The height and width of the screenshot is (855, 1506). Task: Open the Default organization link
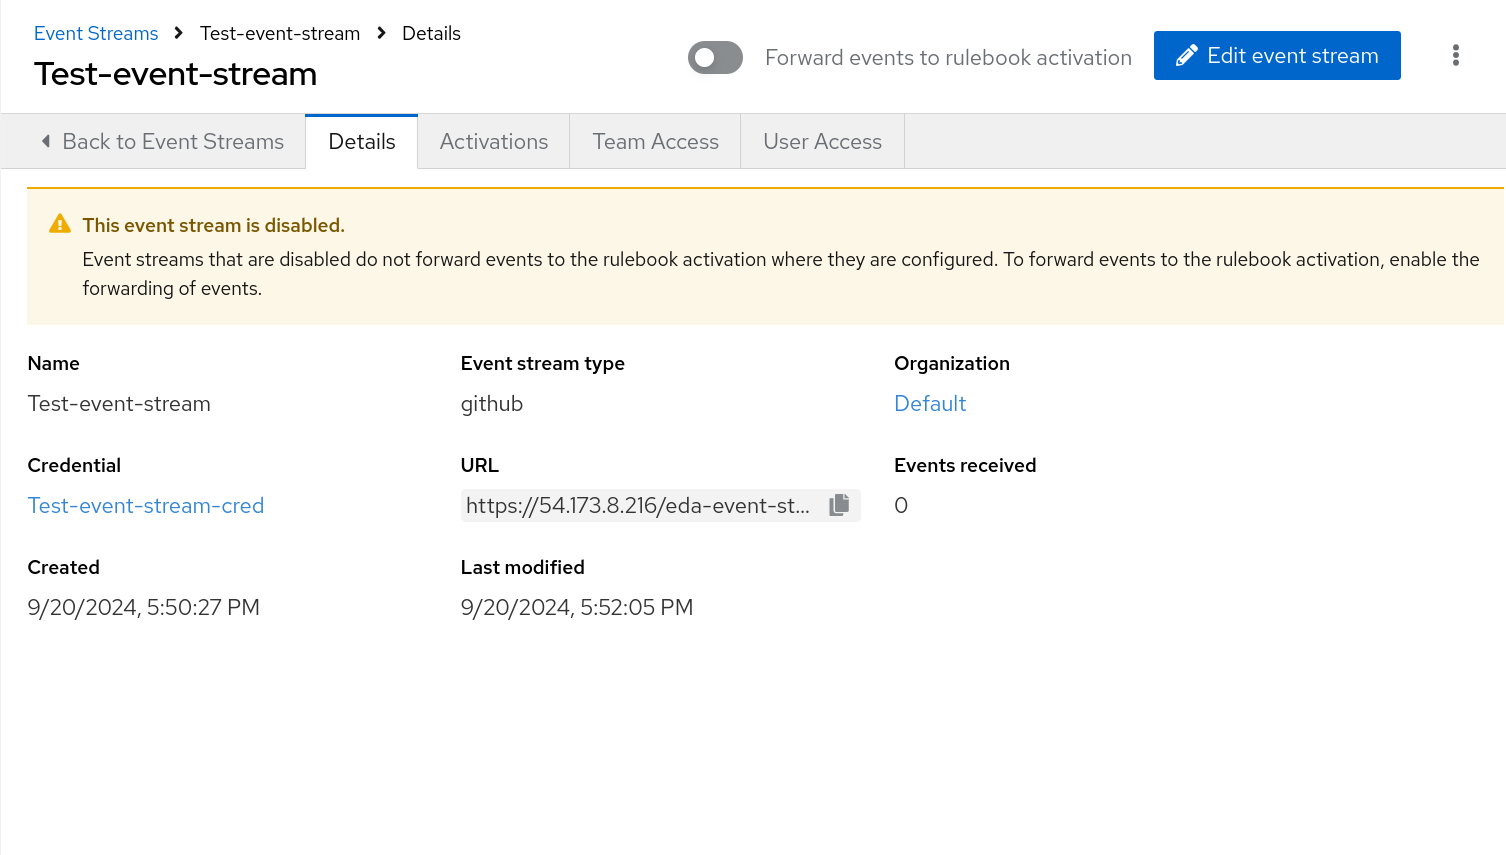click(929, 403)
